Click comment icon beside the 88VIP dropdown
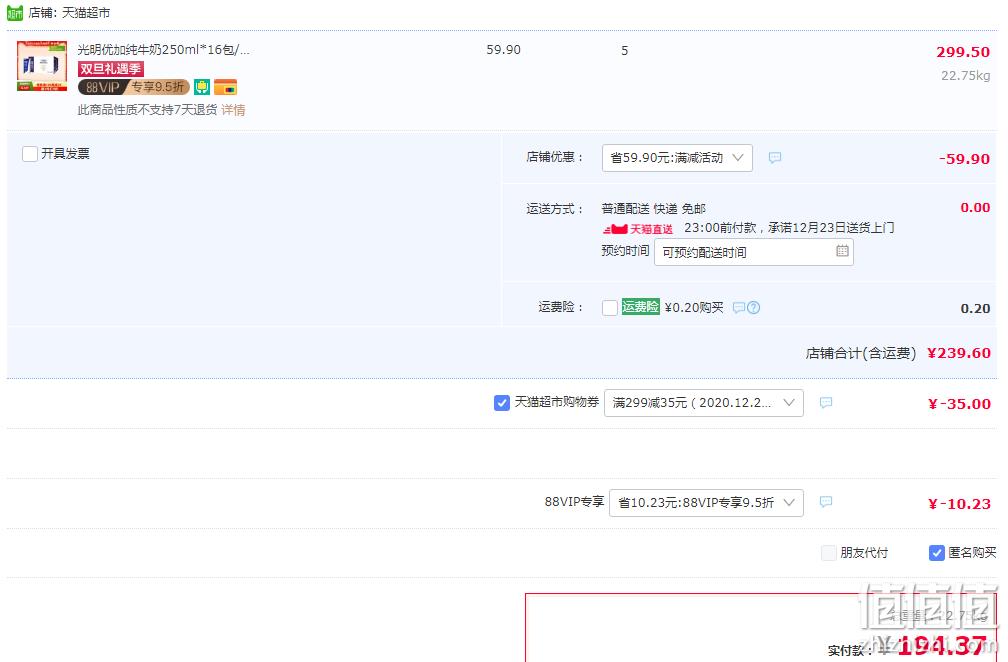The width and height of the screenshot is (1008, 662). tap(826, 501)
